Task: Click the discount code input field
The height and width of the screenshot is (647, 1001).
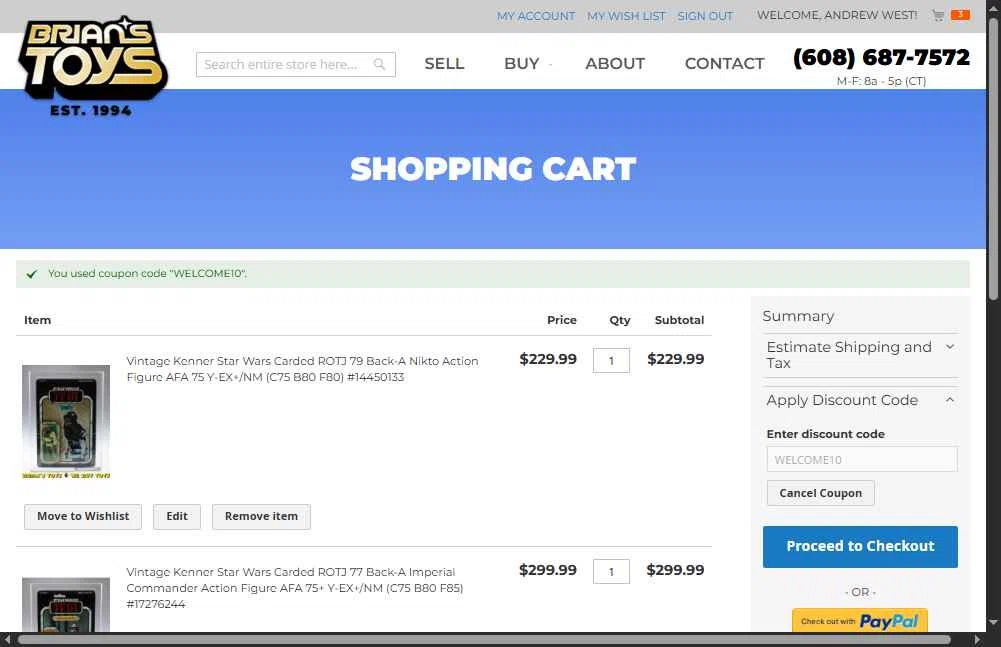Action: 862,459
